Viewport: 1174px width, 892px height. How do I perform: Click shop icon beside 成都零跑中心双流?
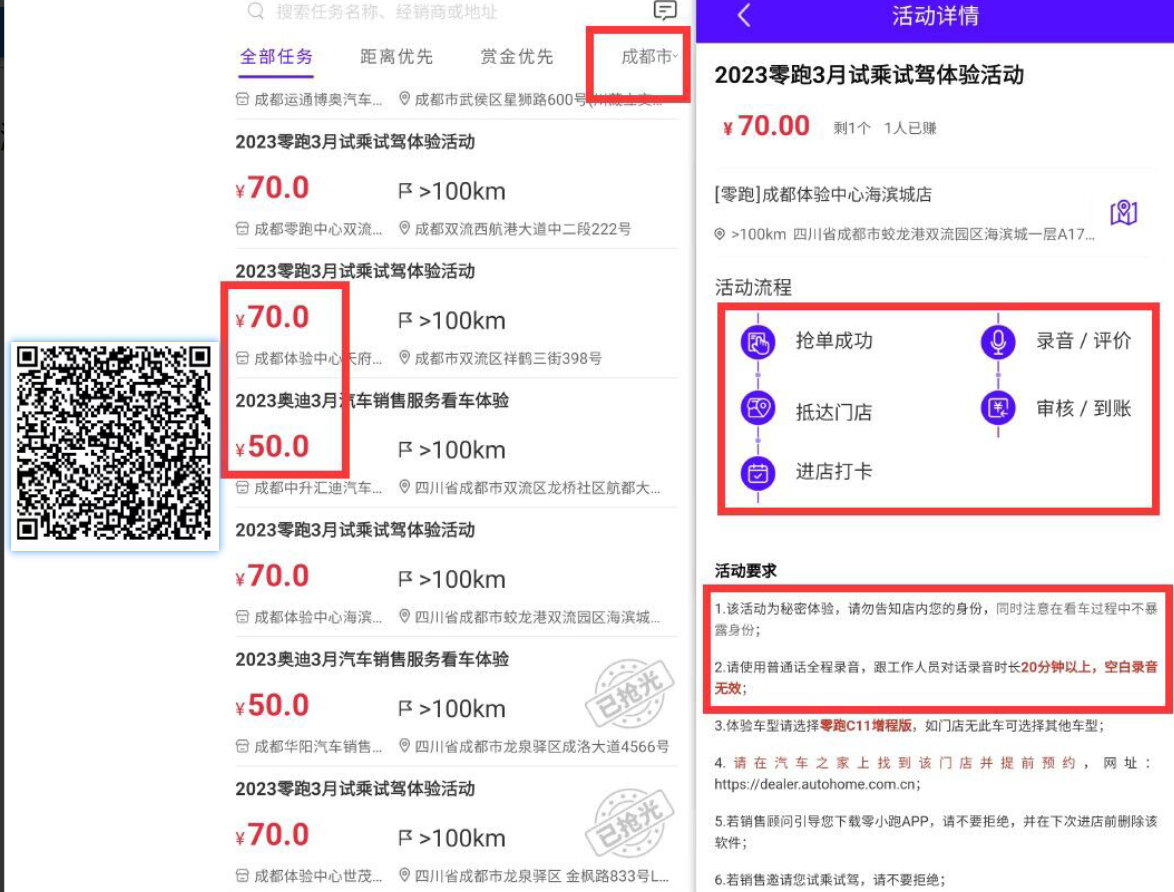pyautogui.click(x=242, y=228)
